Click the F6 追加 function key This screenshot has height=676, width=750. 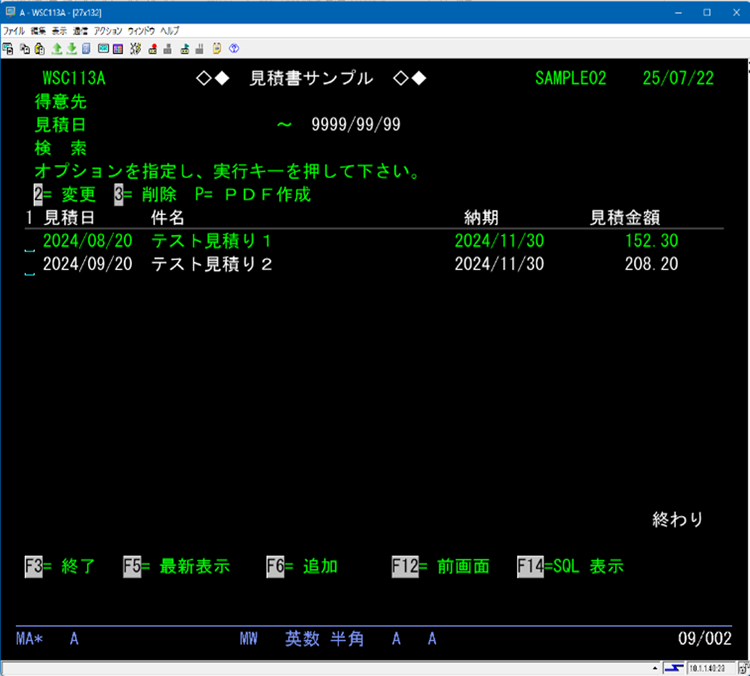(x=301, y=566)
